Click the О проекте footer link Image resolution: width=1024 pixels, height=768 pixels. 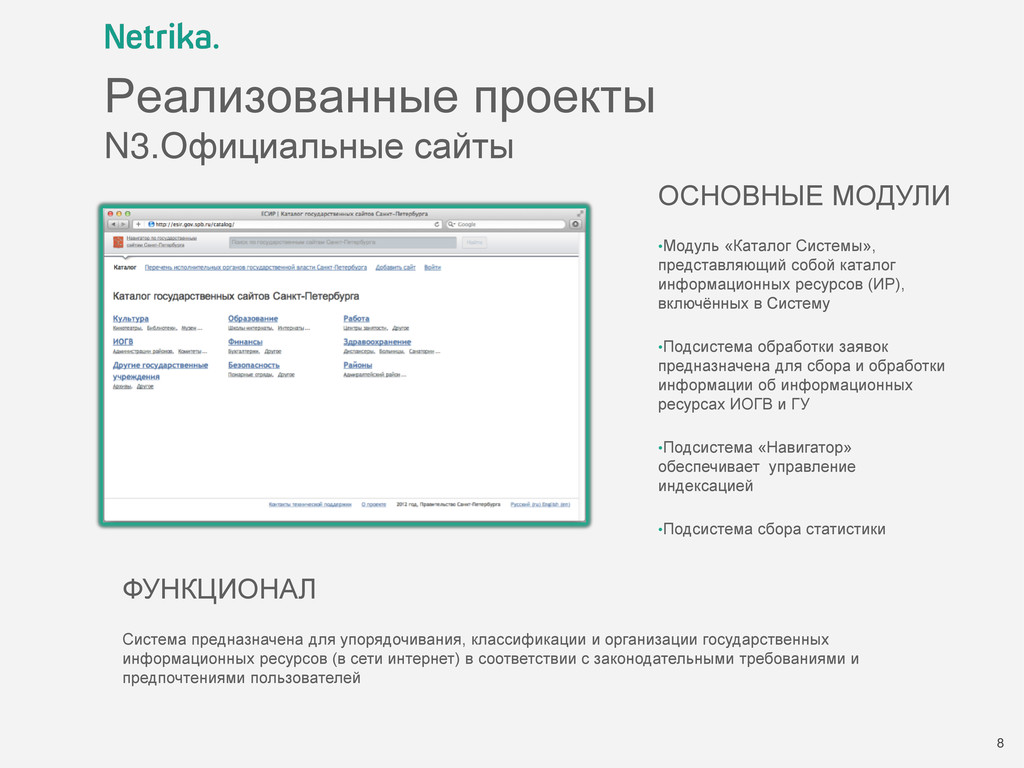(374, 504)
